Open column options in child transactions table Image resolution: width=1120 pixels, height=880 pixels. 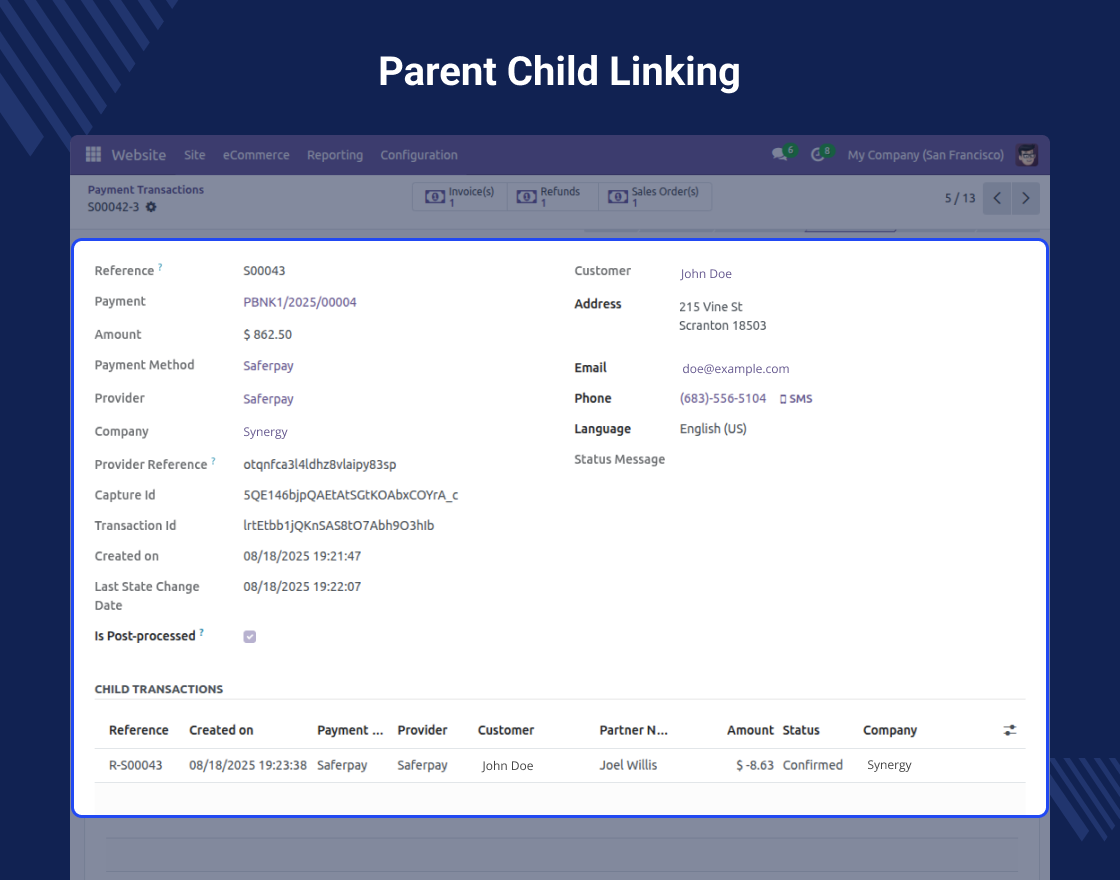[x=1009, y=730]
